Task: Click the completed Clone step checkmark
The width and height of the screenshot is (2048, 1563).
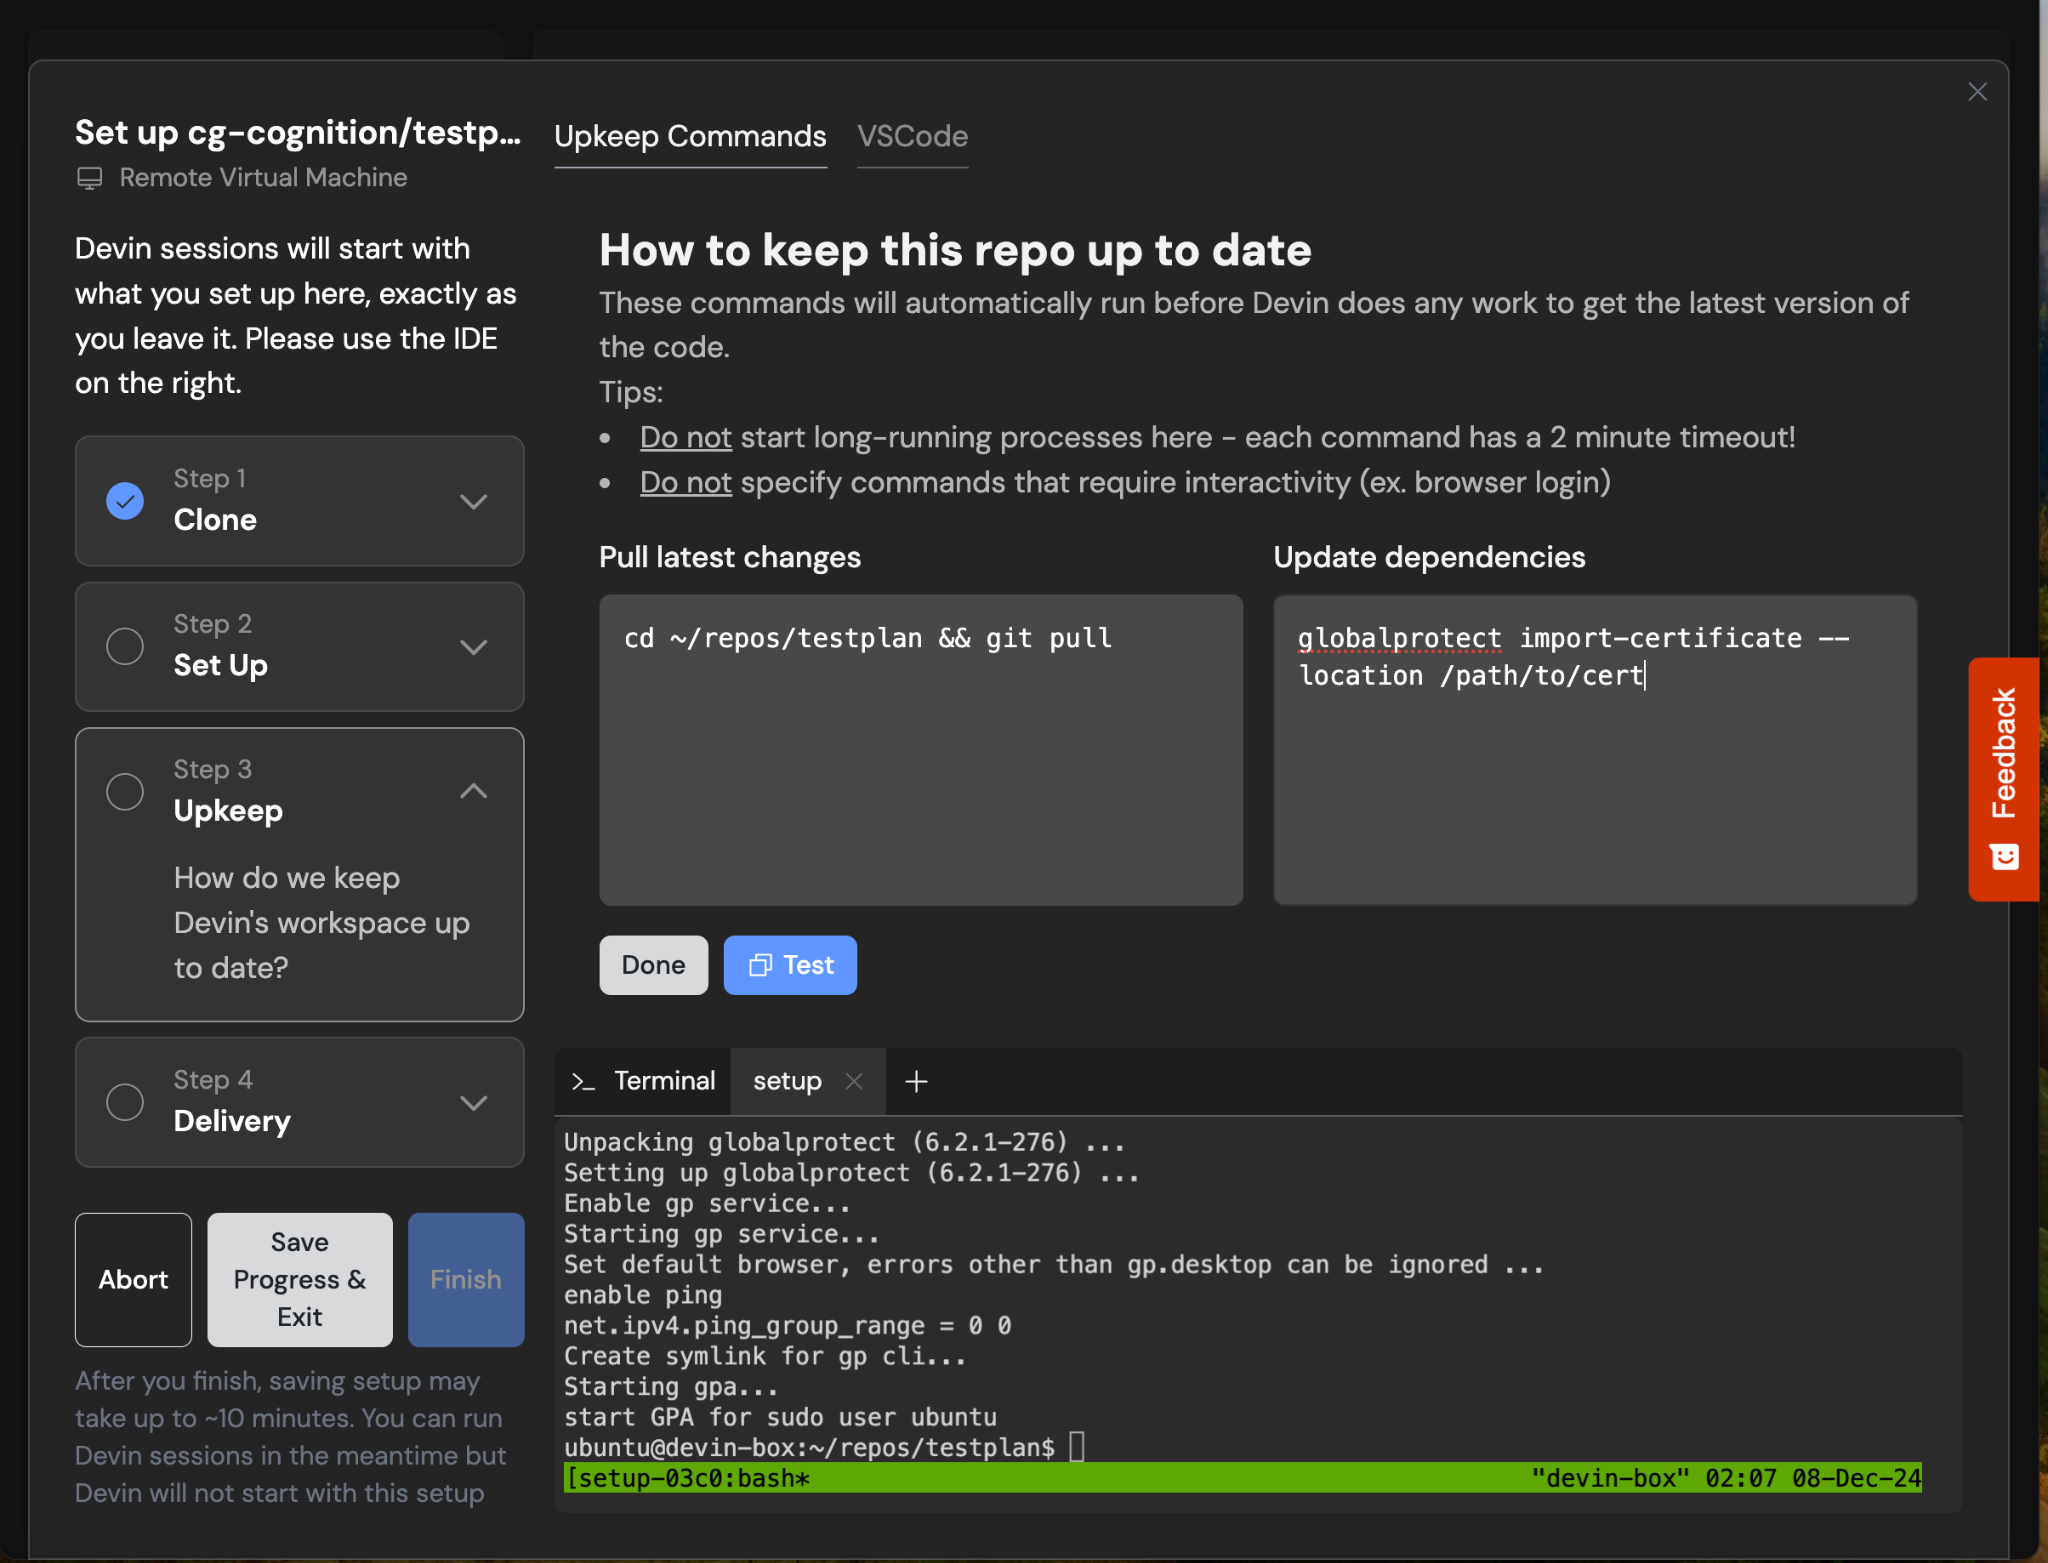Action: (125, 500)
